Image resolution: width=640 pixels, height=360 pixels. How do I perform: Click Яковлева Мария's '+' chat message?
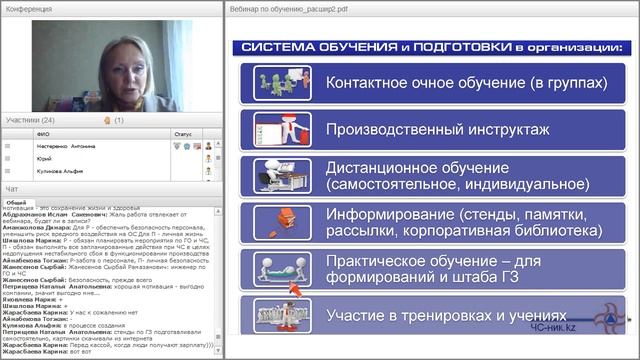click(33, 300)
